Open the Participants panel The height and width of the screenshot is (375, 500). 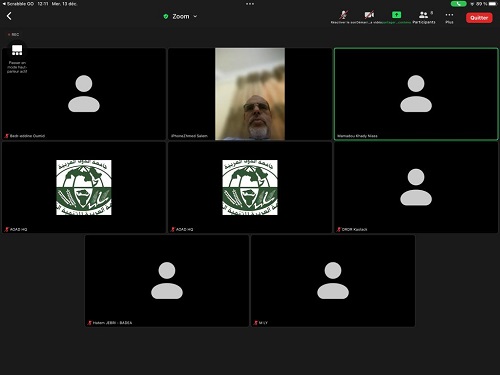(424, 17)
